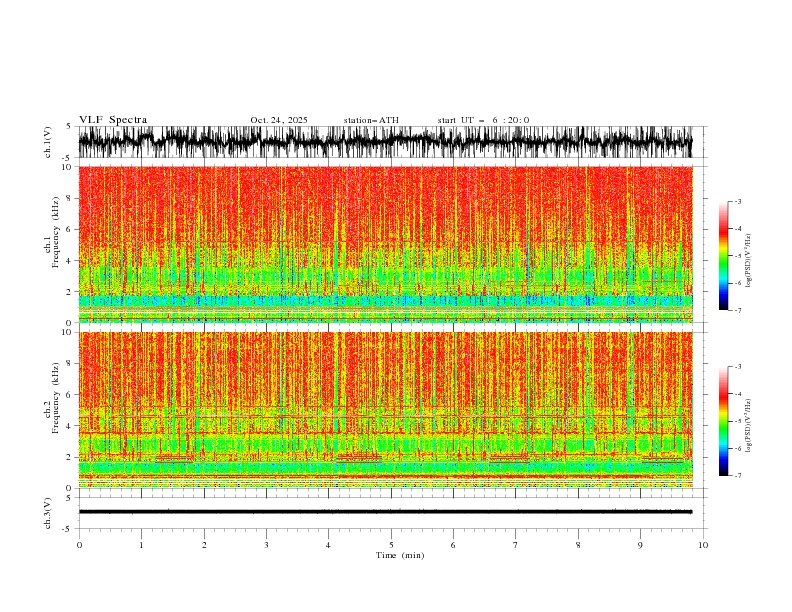Click the date 'Oct. 24, 2025'
The width and height of the screenshot is (792, 612).
279,120
